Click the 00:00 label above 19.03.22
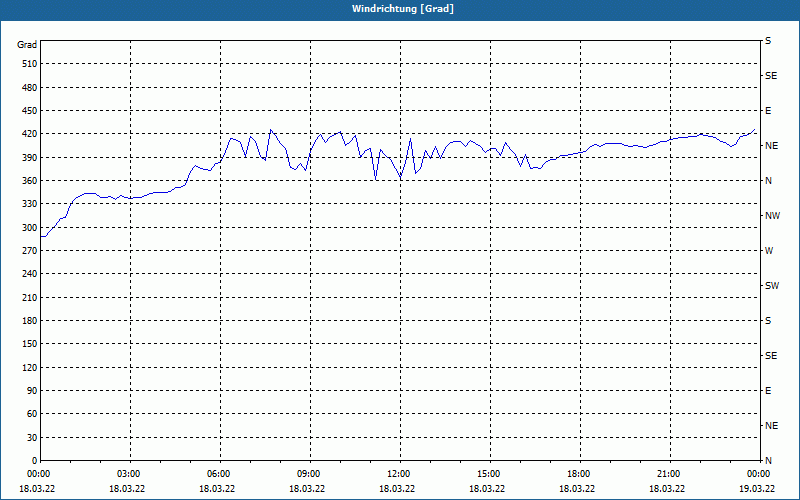The width and height of the screenshot is (800, 500). (759, 474)
